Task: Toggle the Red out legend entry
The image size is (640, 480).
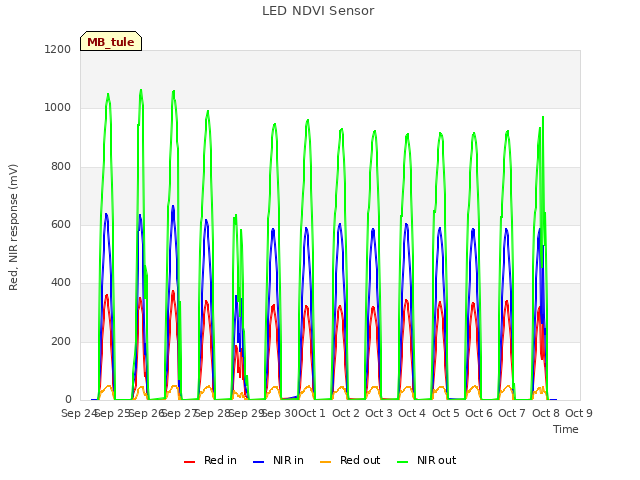Action: [350, 460]
